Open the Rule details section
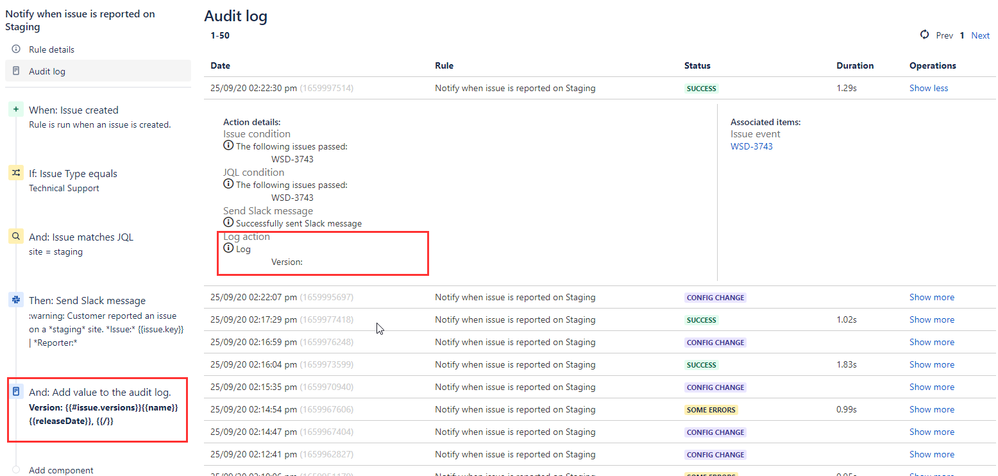 [52, 49]
